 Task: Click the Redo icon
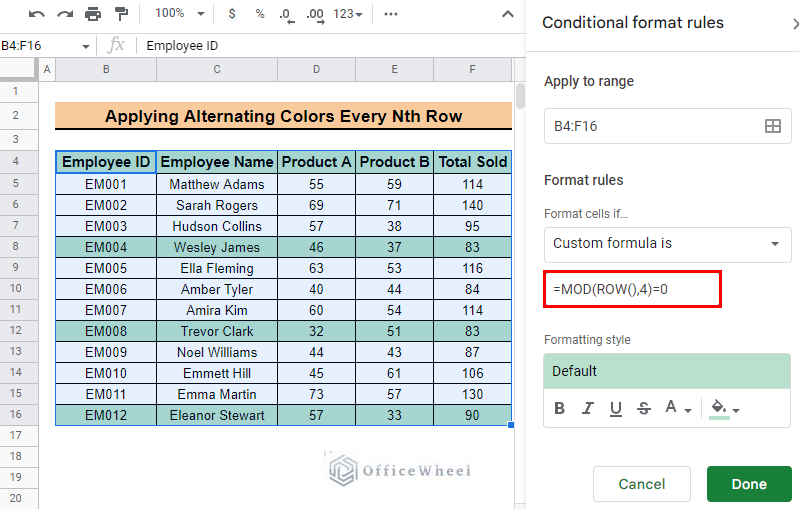click(65, 14)
